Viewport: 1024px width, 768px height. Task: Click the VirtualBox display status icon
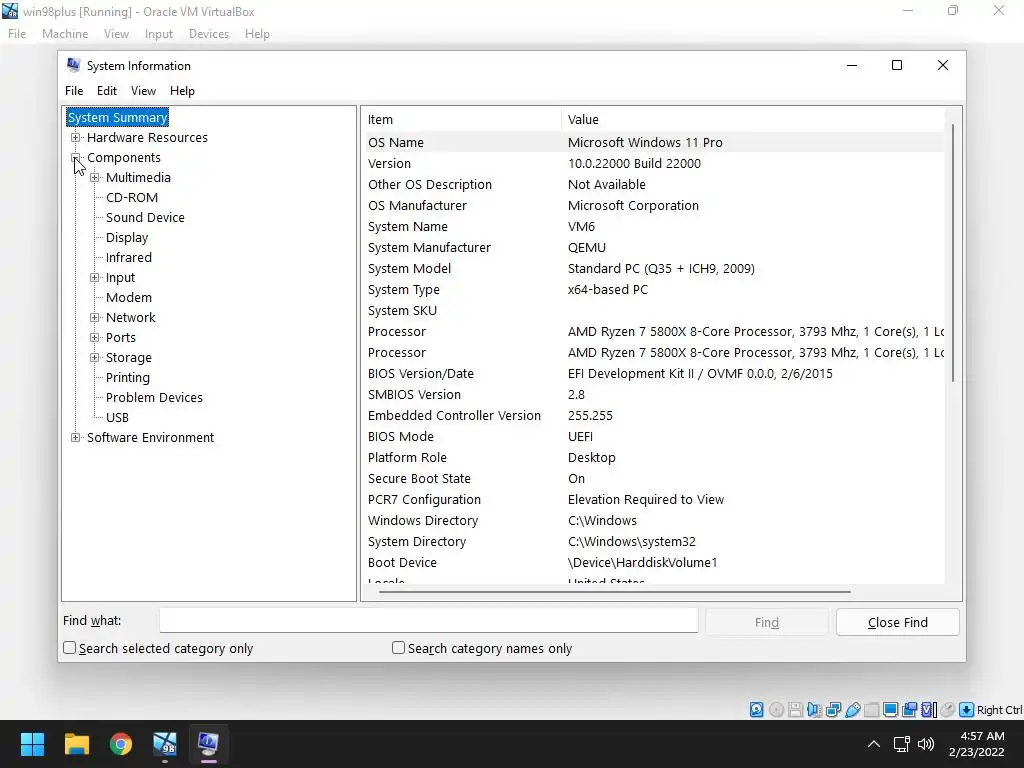(890, 709)
